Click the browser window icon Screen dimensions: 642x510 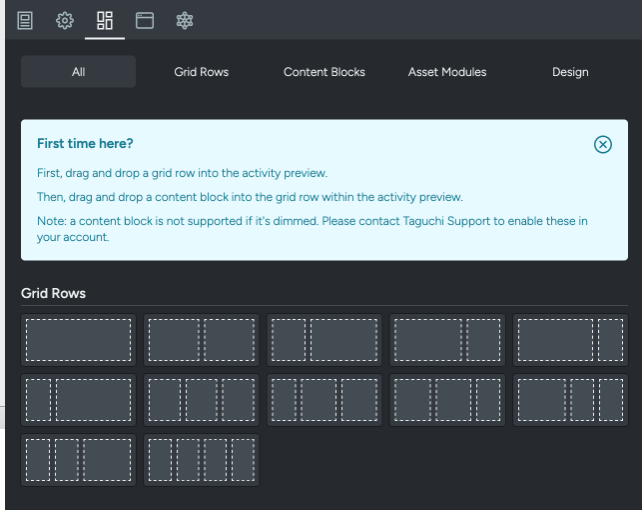145,20
